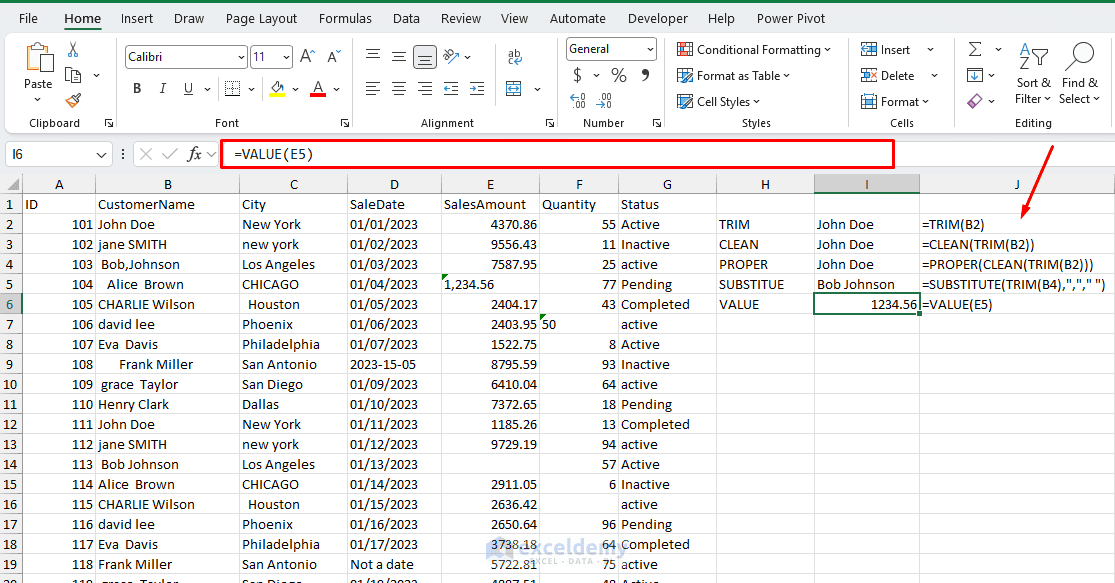Apply yellow fill color

point(277,89)
